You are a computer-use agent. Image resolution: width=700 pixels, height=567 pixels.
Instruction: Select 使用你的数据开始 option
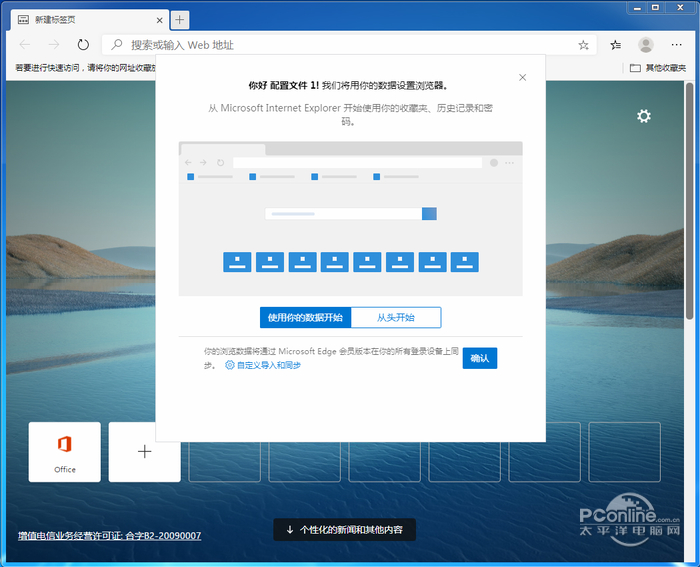(305, 317)
